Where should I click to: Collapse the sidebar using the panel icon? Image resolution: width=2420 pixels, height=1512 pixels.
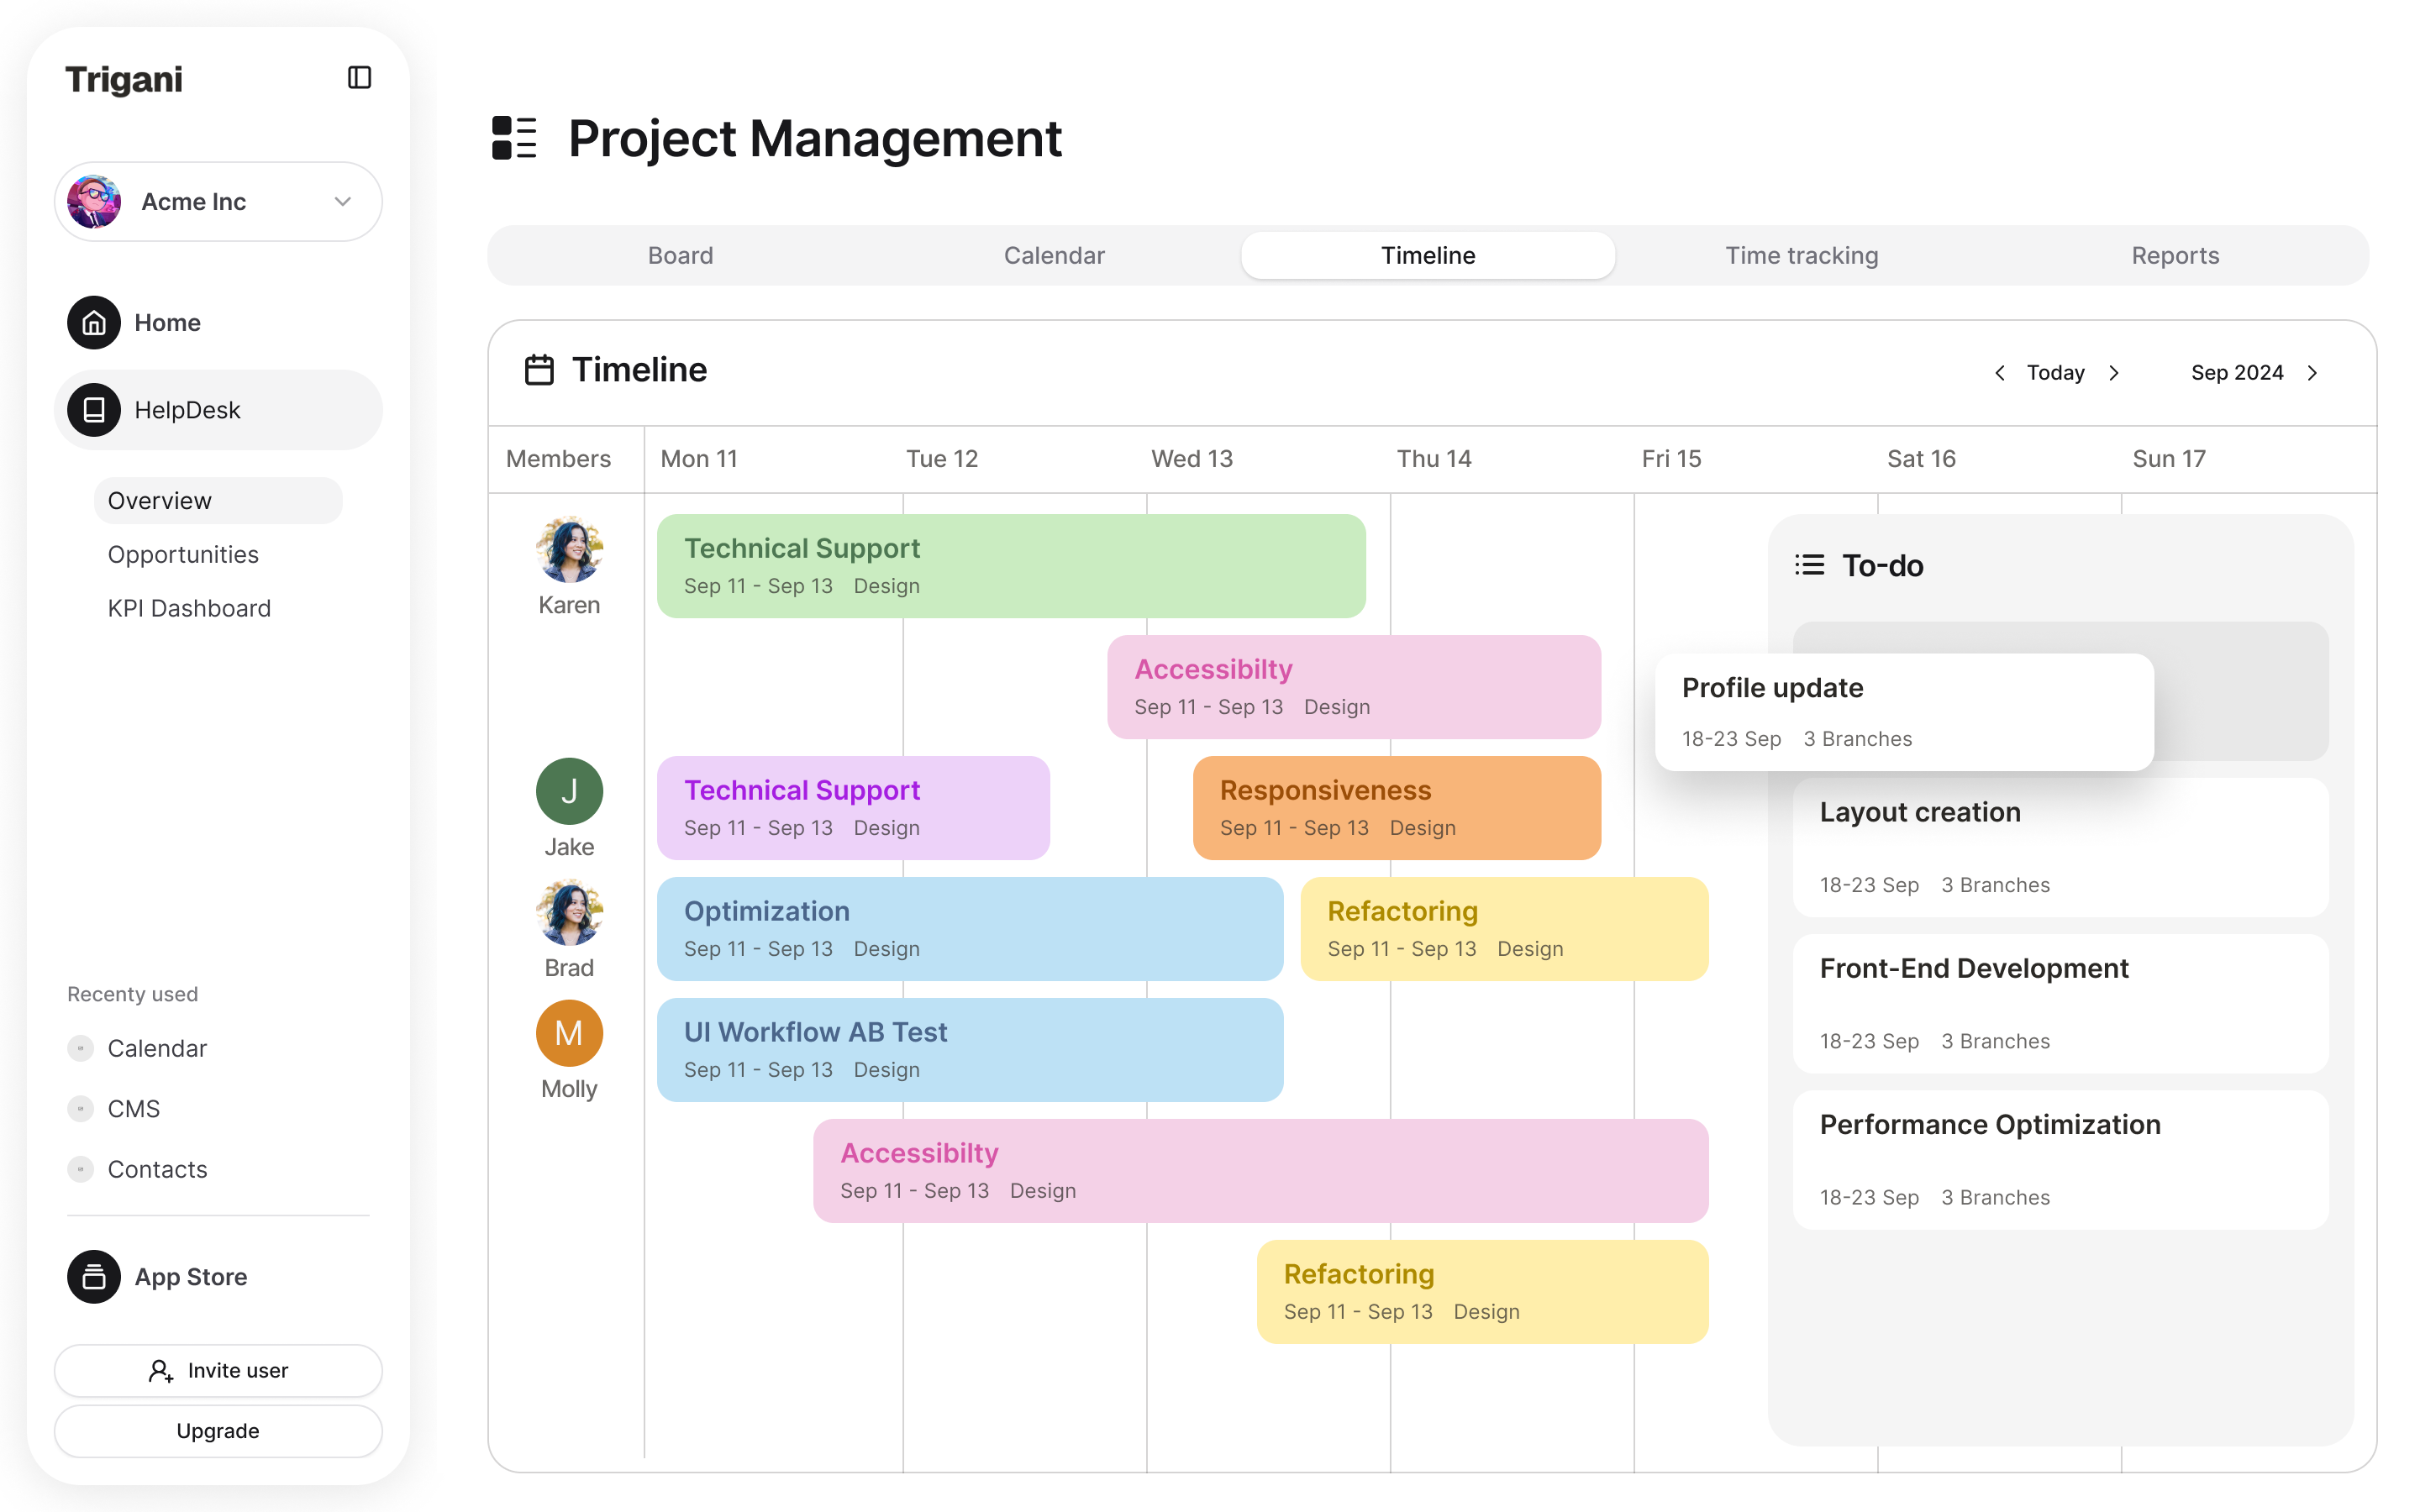pos(359,77)
